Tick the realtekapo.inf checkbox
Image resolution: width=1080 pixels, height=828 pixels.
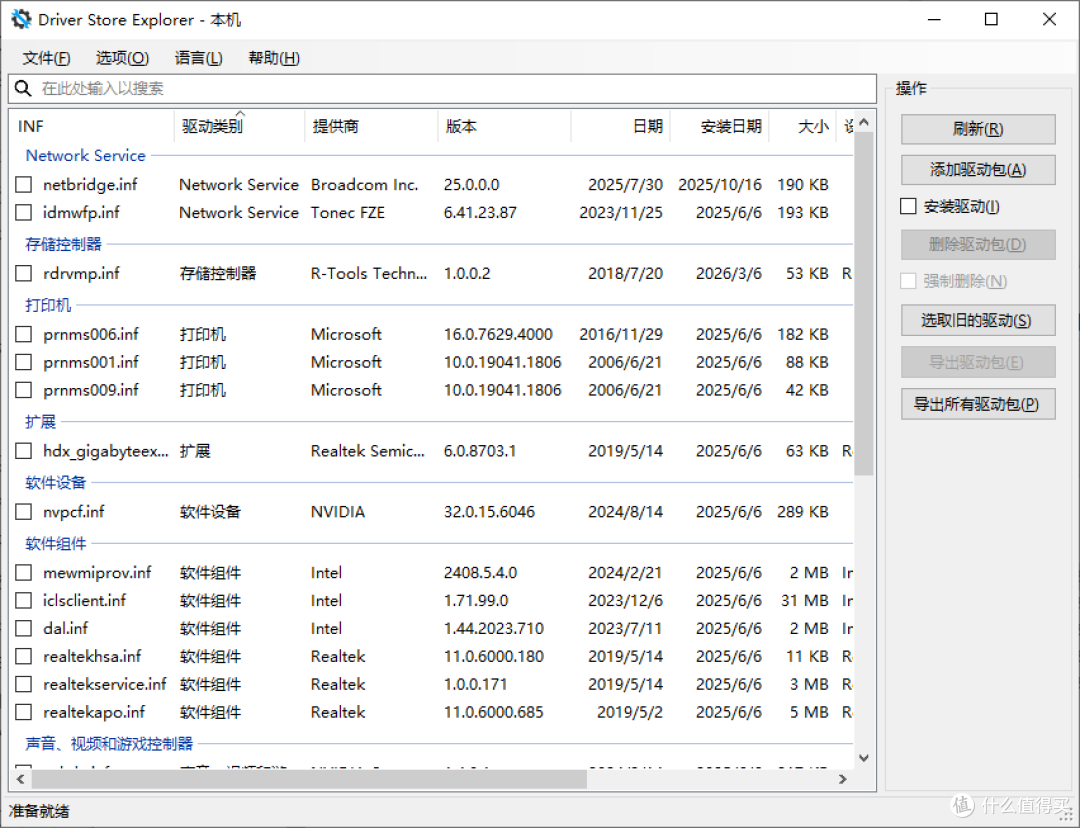(23, 712)
